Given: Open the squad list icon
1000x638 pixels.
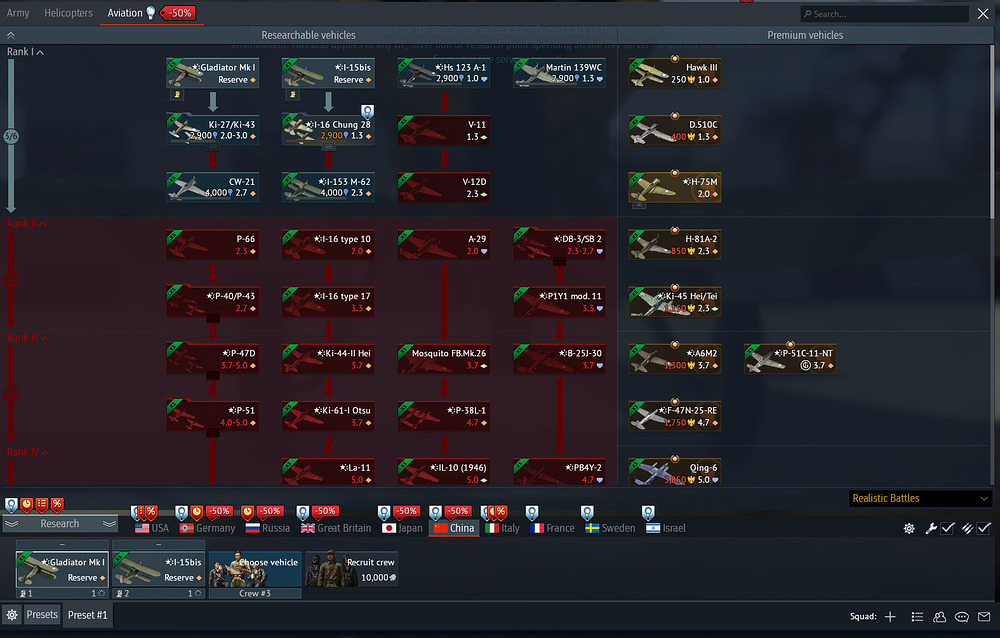Looking at the screenshot, I should coord(917,616).
